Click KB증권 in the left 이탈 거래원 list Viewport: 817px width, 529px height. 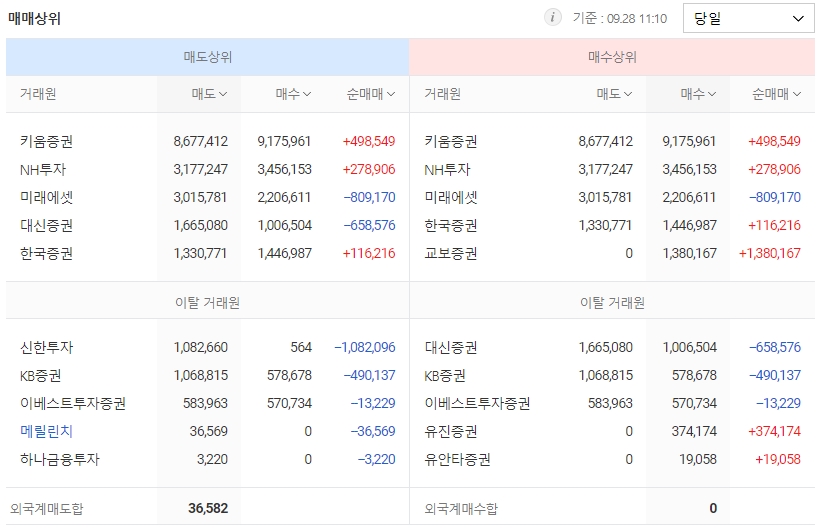(x=41, y=375)
